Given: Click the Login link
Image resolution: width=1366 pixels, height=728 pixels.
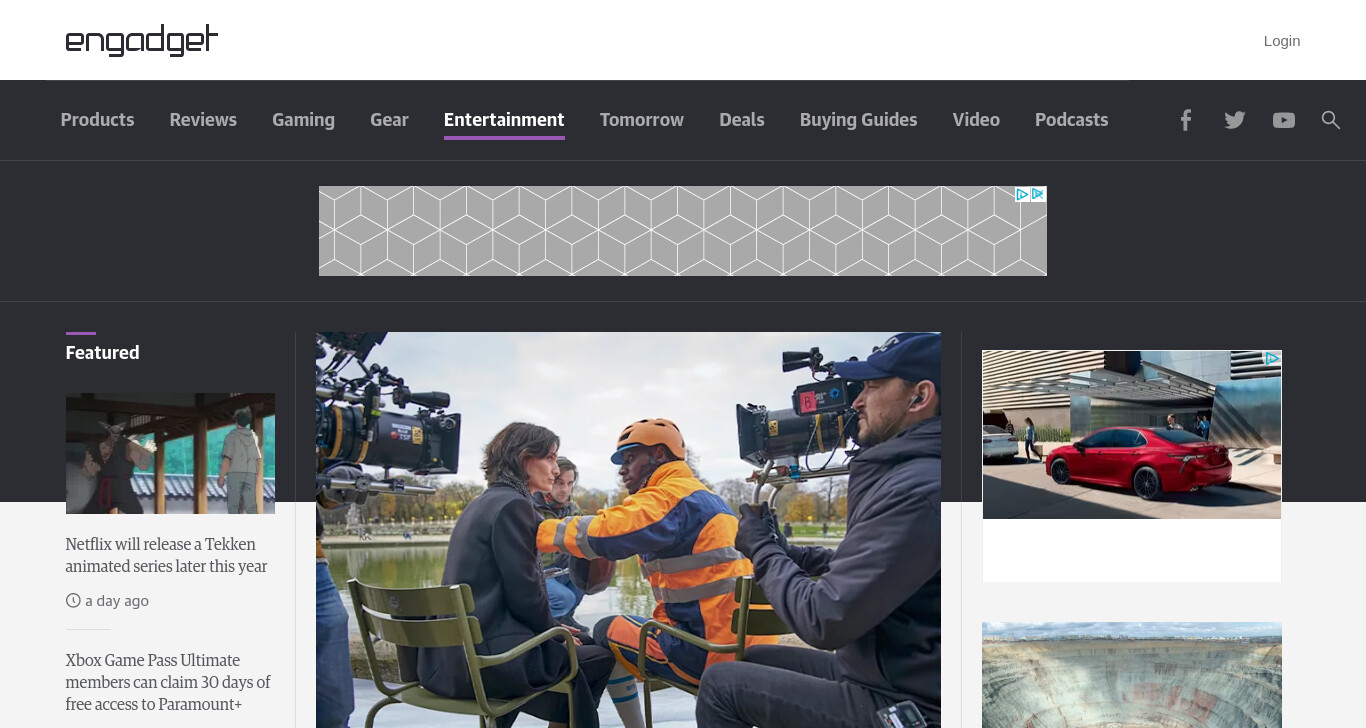Looking at the screenshot, I should click(x=1282, y=41).
